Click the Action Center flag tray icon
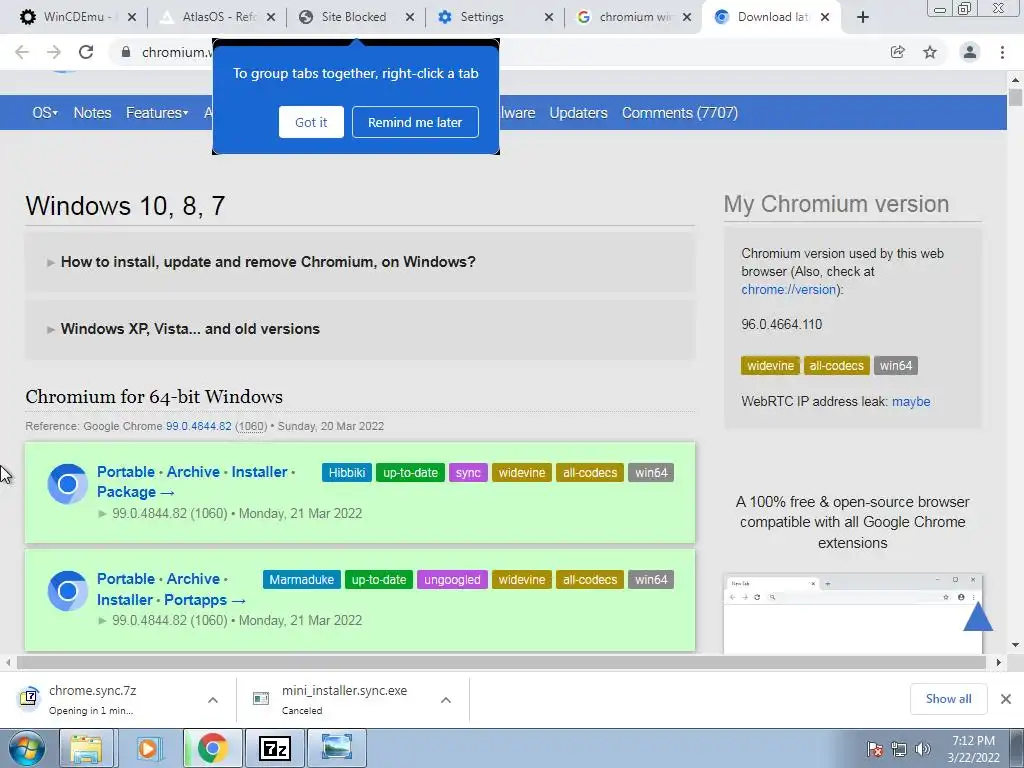This screenshot has height=768, width=1024. click(874, 750)
